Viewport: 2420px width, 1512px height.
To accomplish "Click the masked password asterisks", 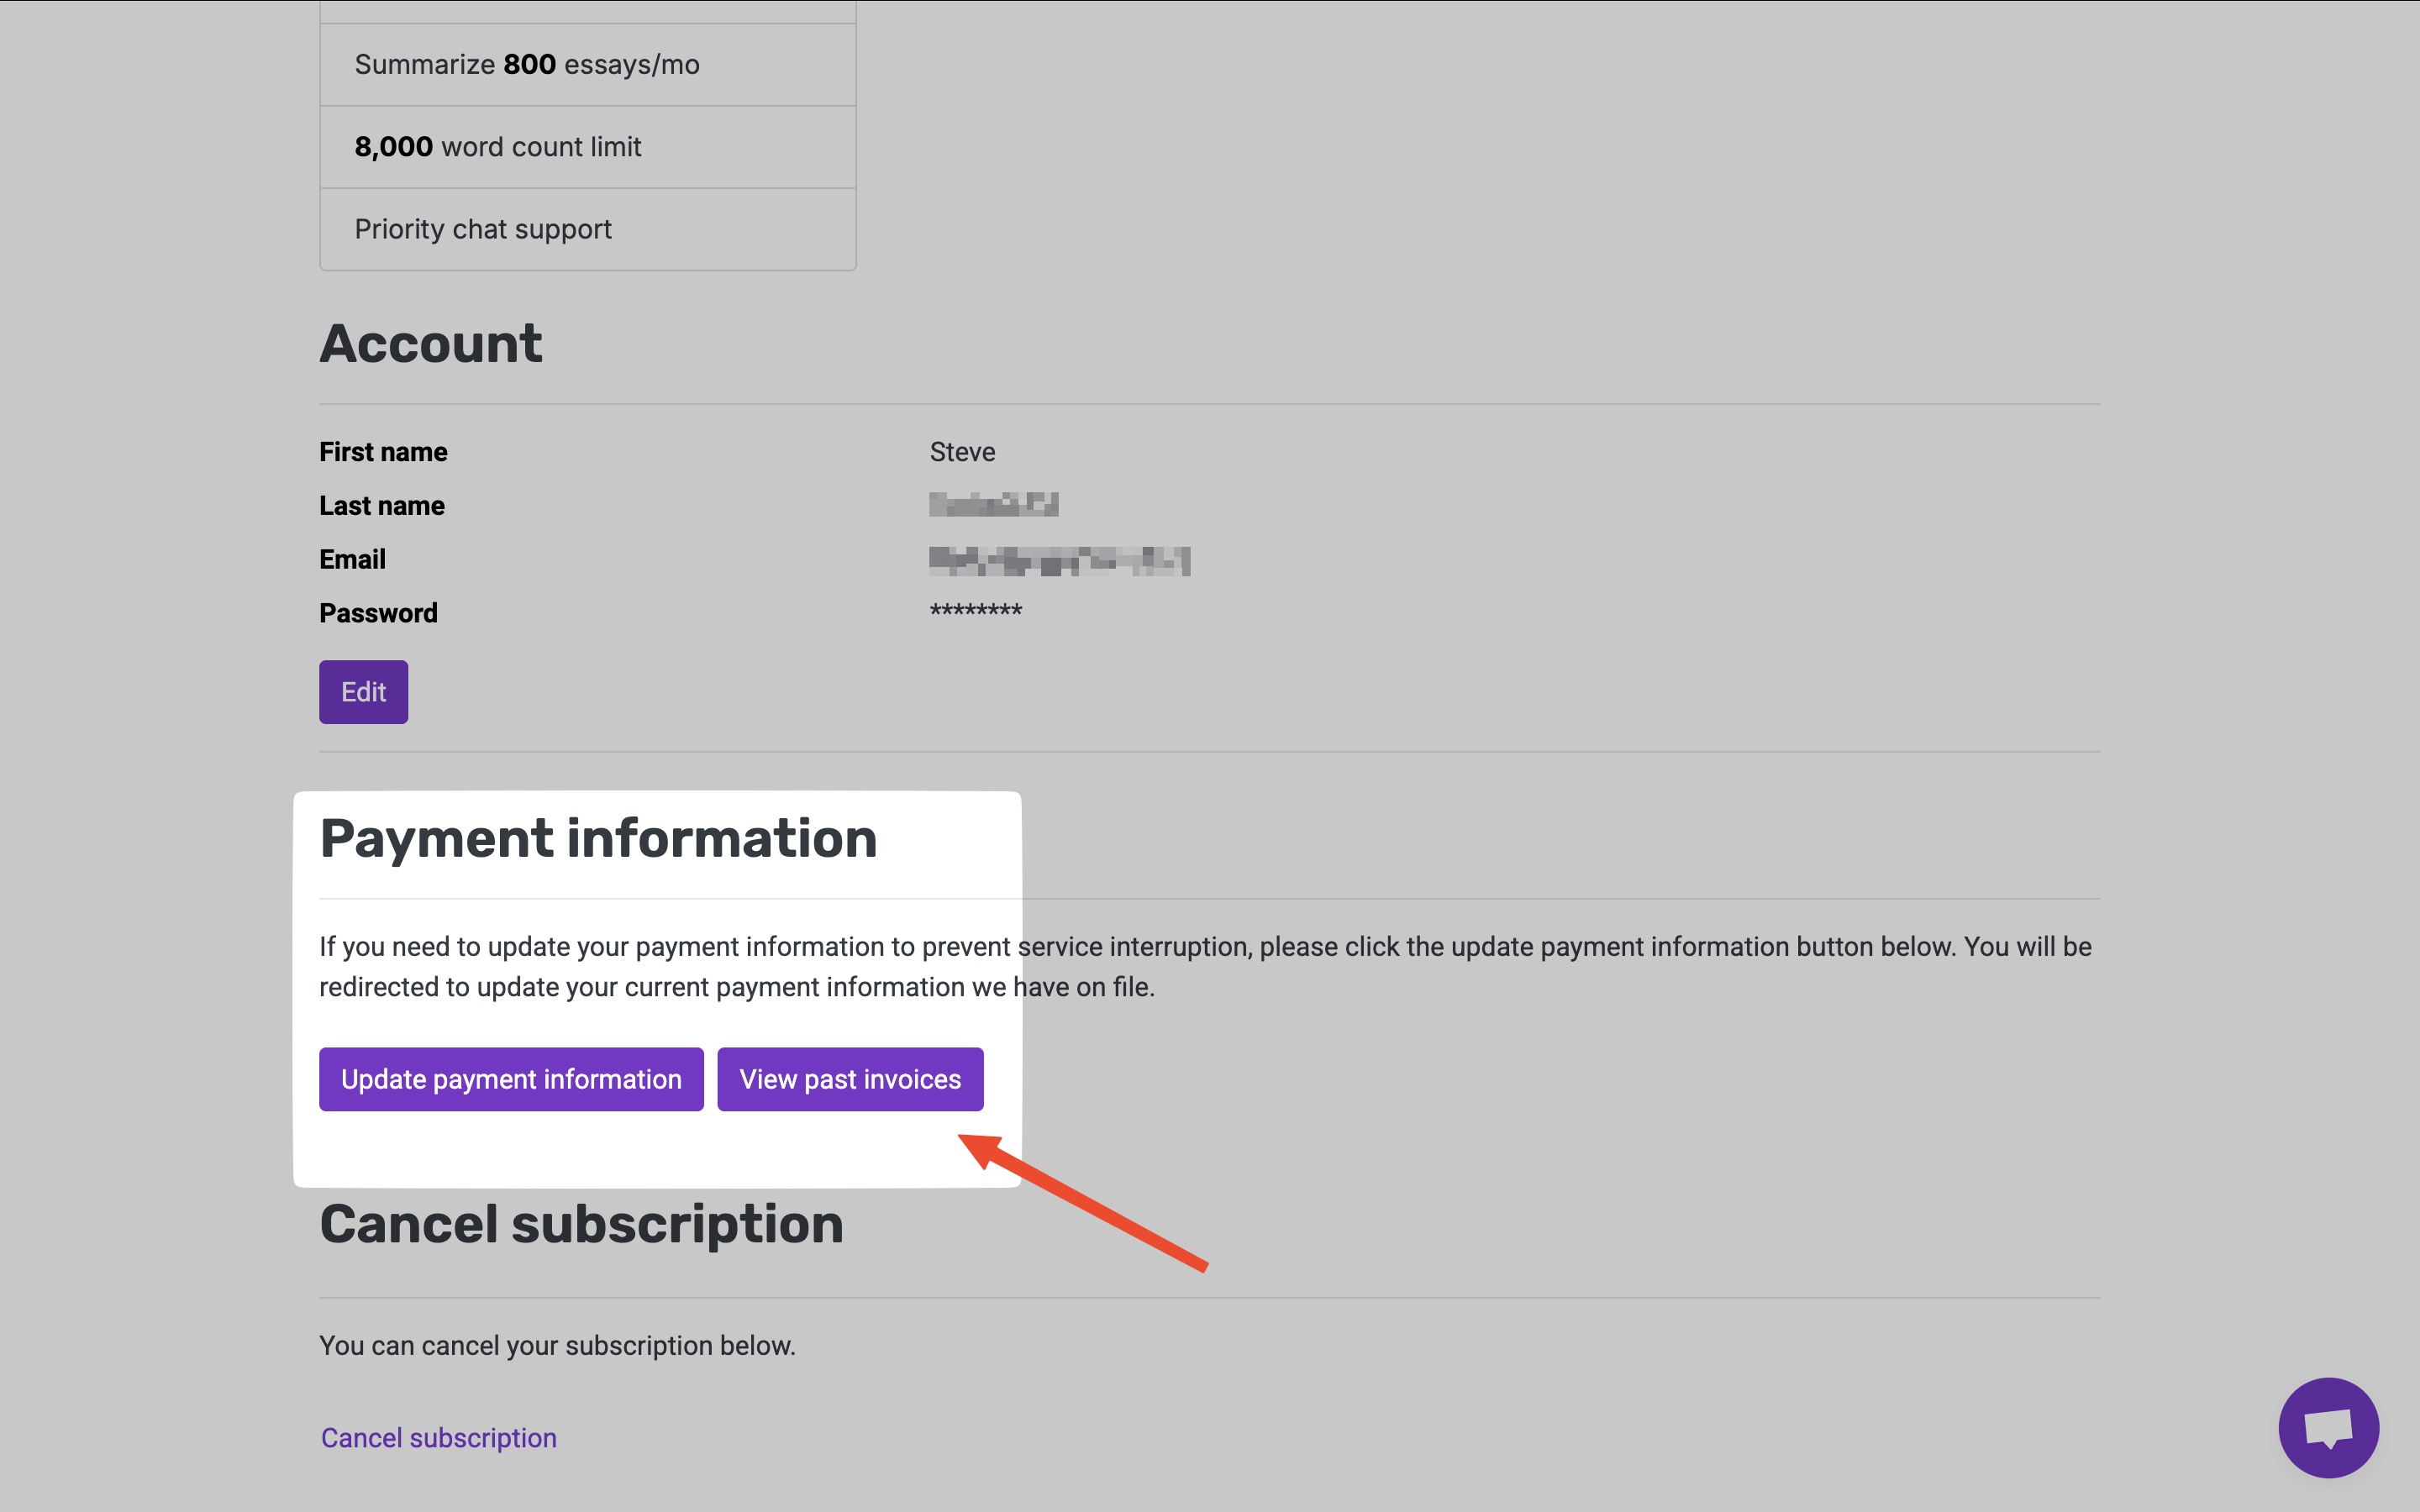I will (x=976, y=611).
